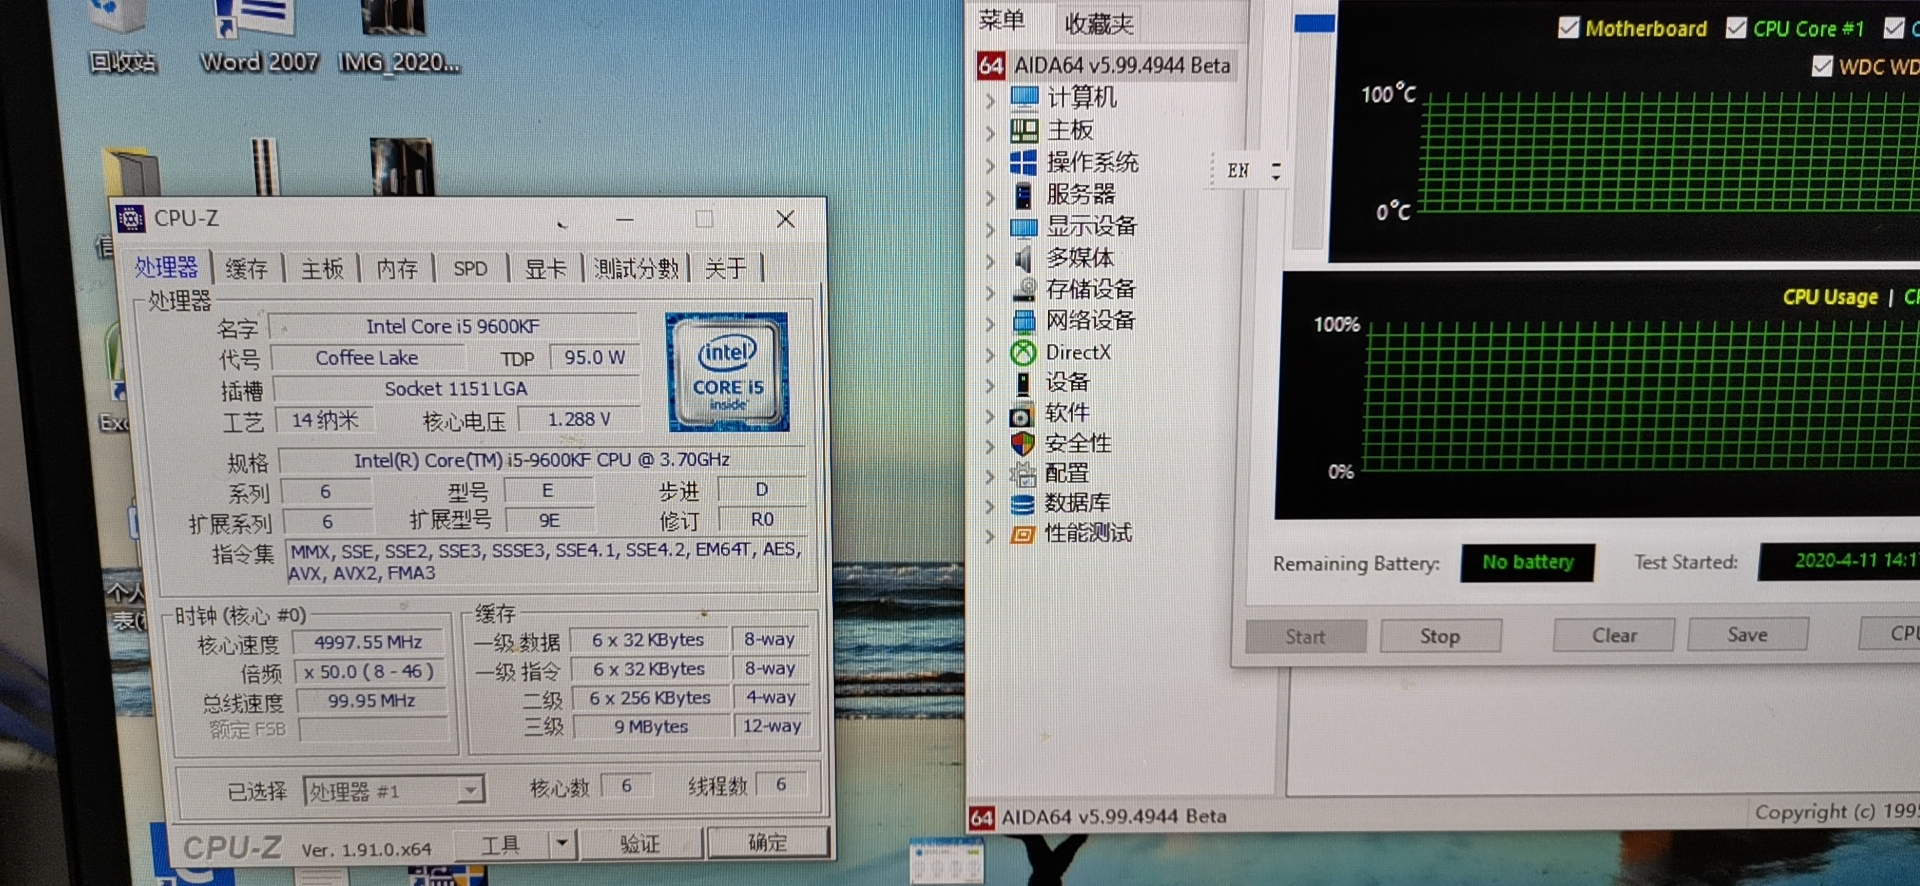This screenshot has width=1920, height=886.
Task: Click the 核心速度 4997.55 MHz value field
Action: point(368,642)
